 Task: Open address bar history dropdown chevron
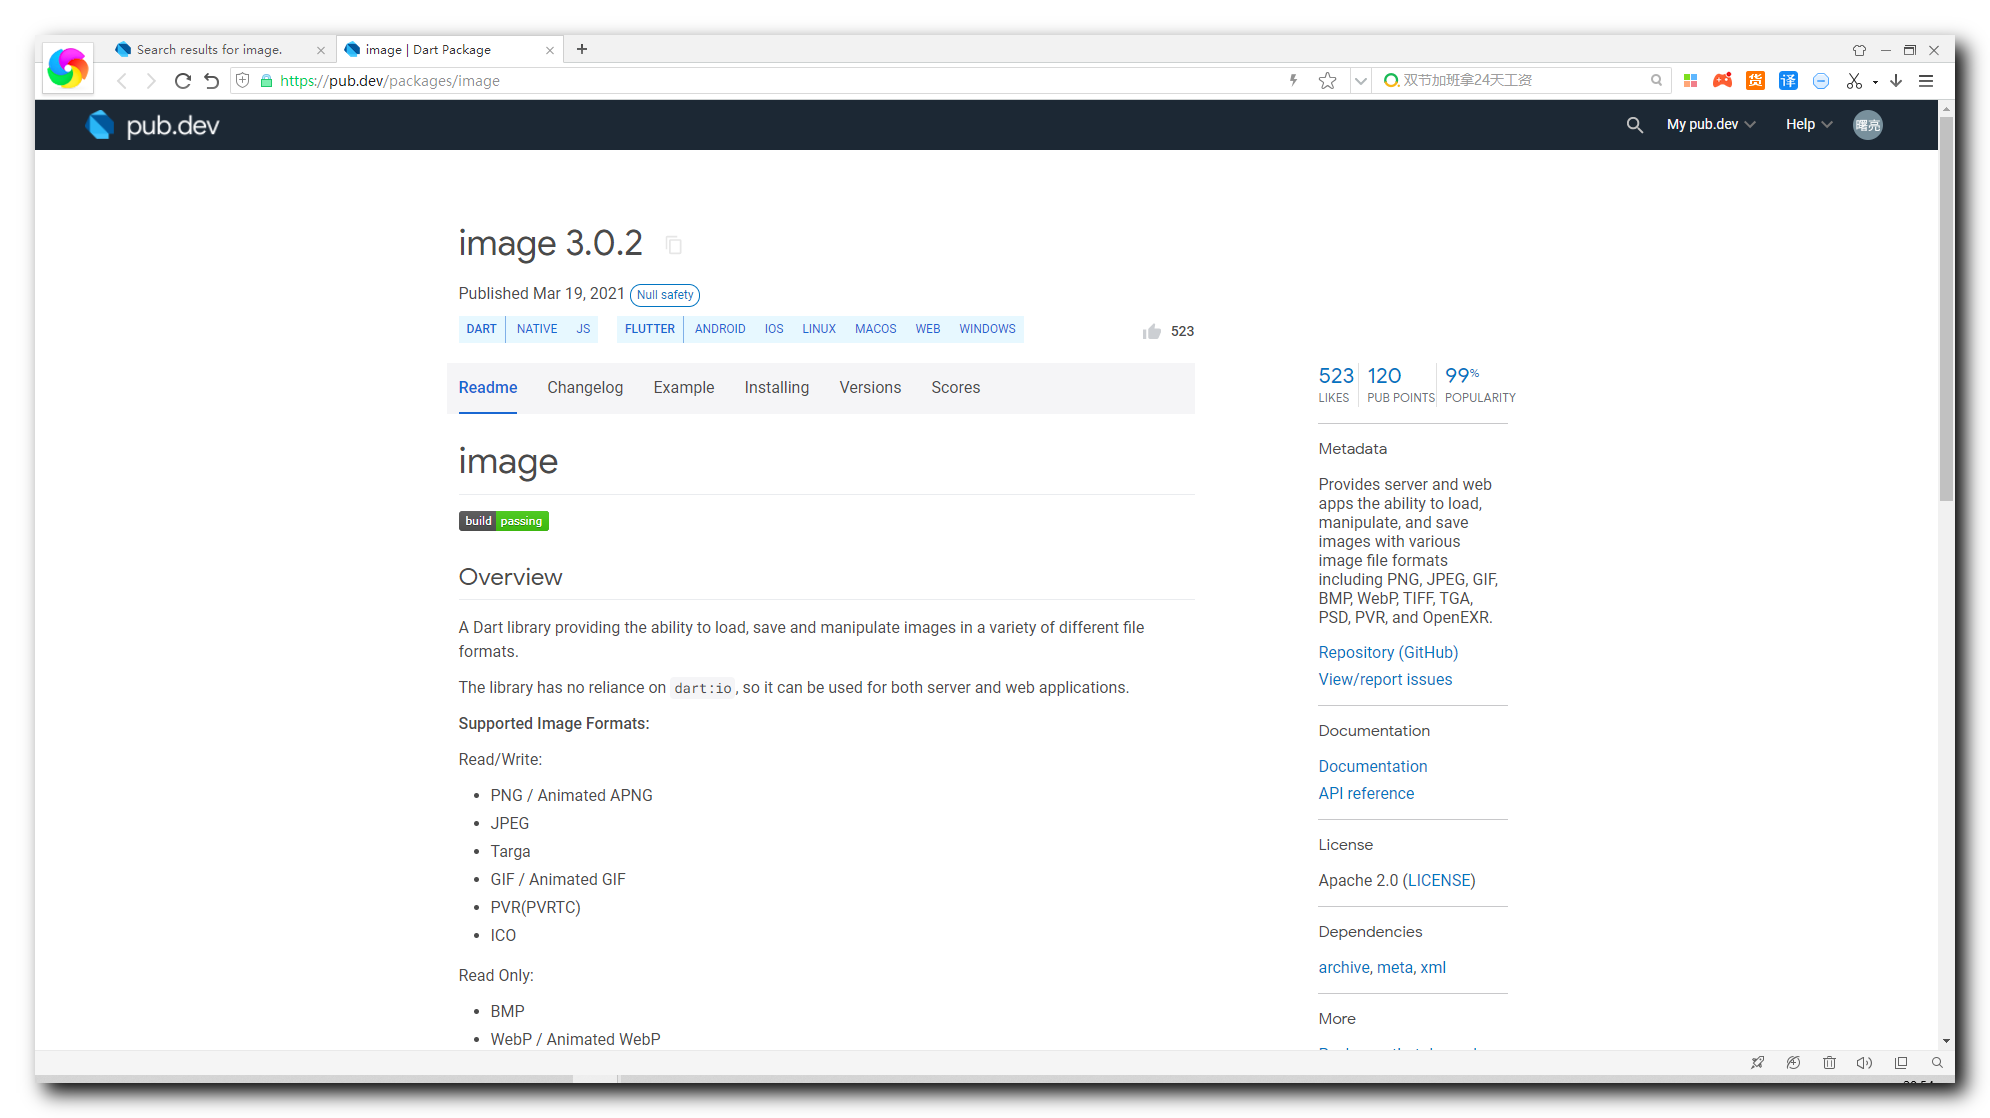click(1361, 81)
